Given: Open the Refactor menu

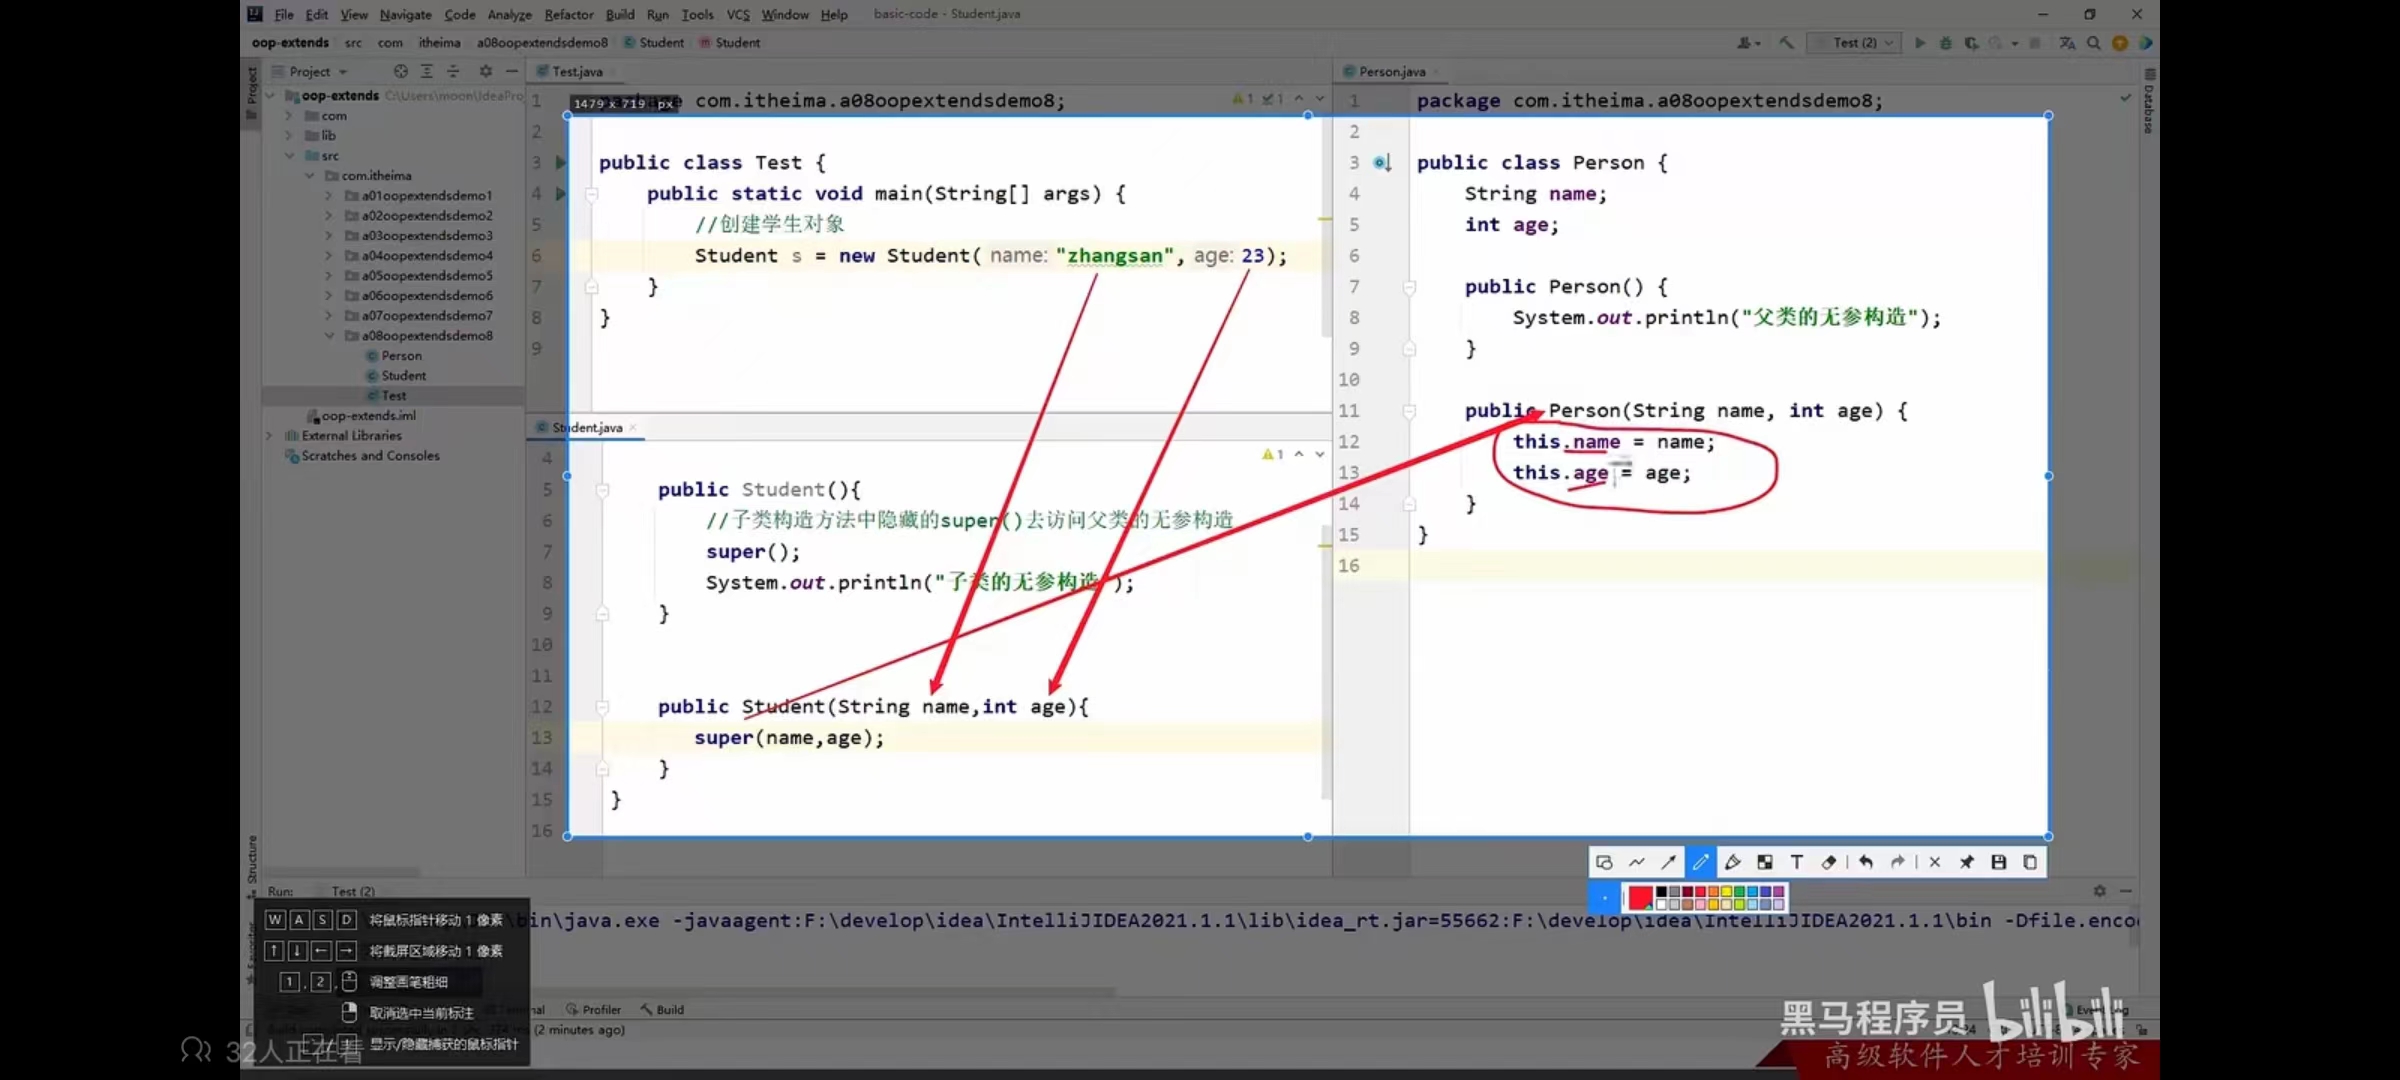Looking at the screenshot, I should pyautogui.click(x=568, y=14).
